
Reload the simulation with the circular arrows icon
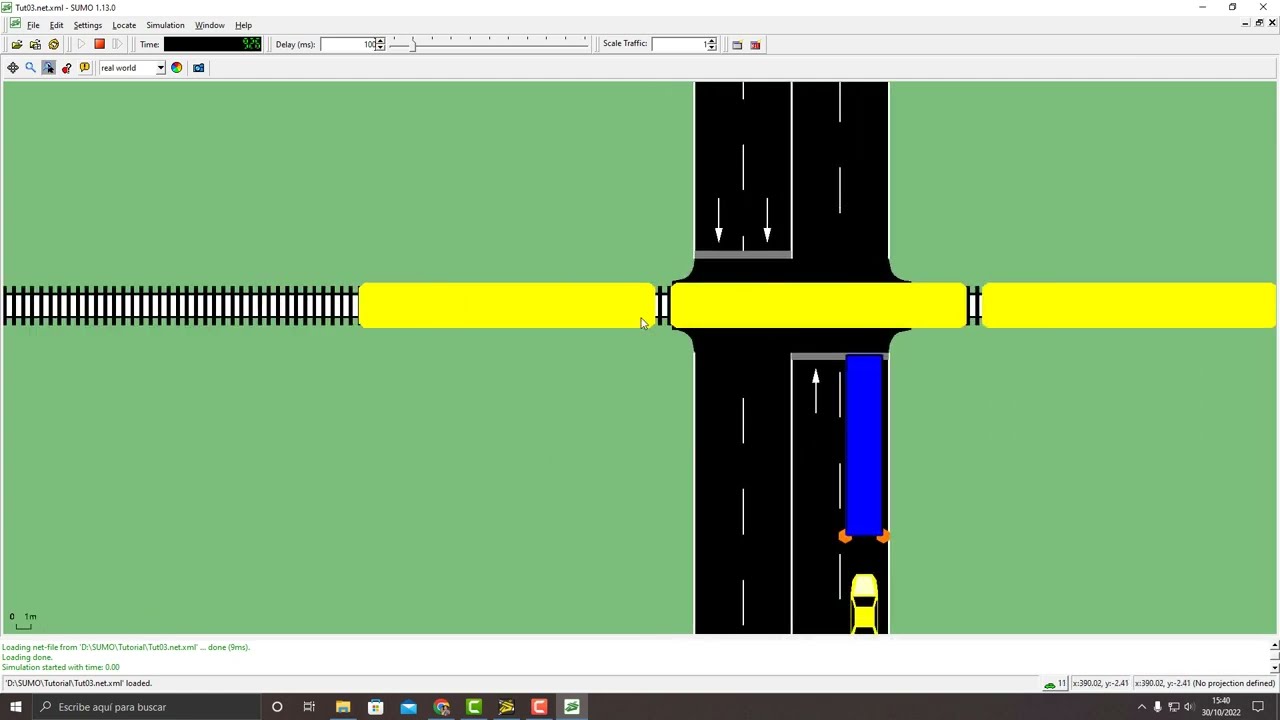[54, 44]
